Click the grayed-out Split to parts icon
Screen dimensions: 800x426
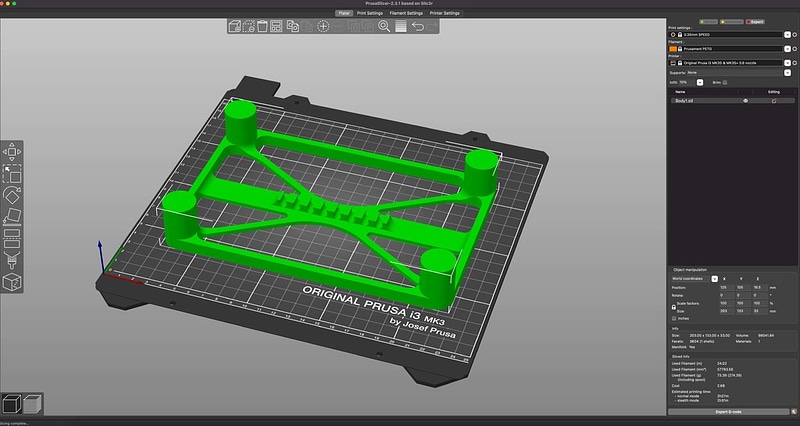pos(367,26)
